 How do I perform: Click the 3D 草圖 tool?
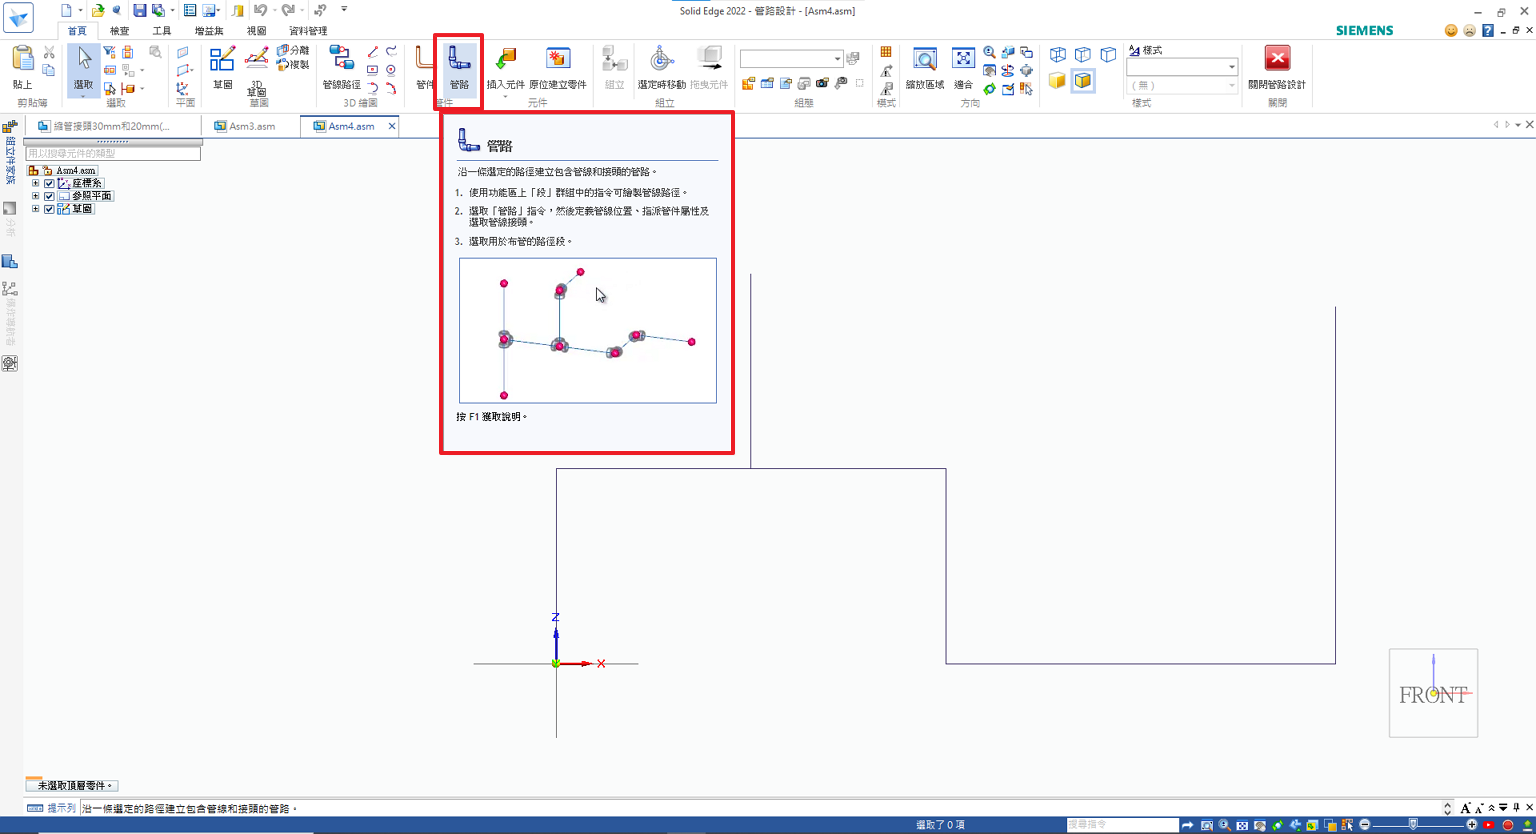click(x=257, y=69)
